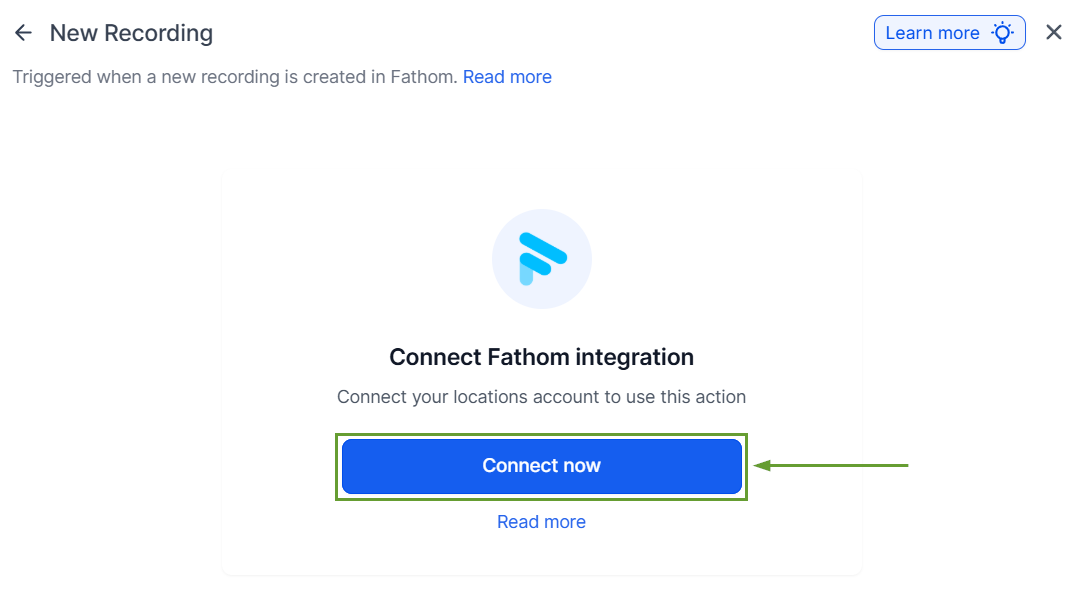
Task: Open the Learn more button
Action: tap(949, 33)
